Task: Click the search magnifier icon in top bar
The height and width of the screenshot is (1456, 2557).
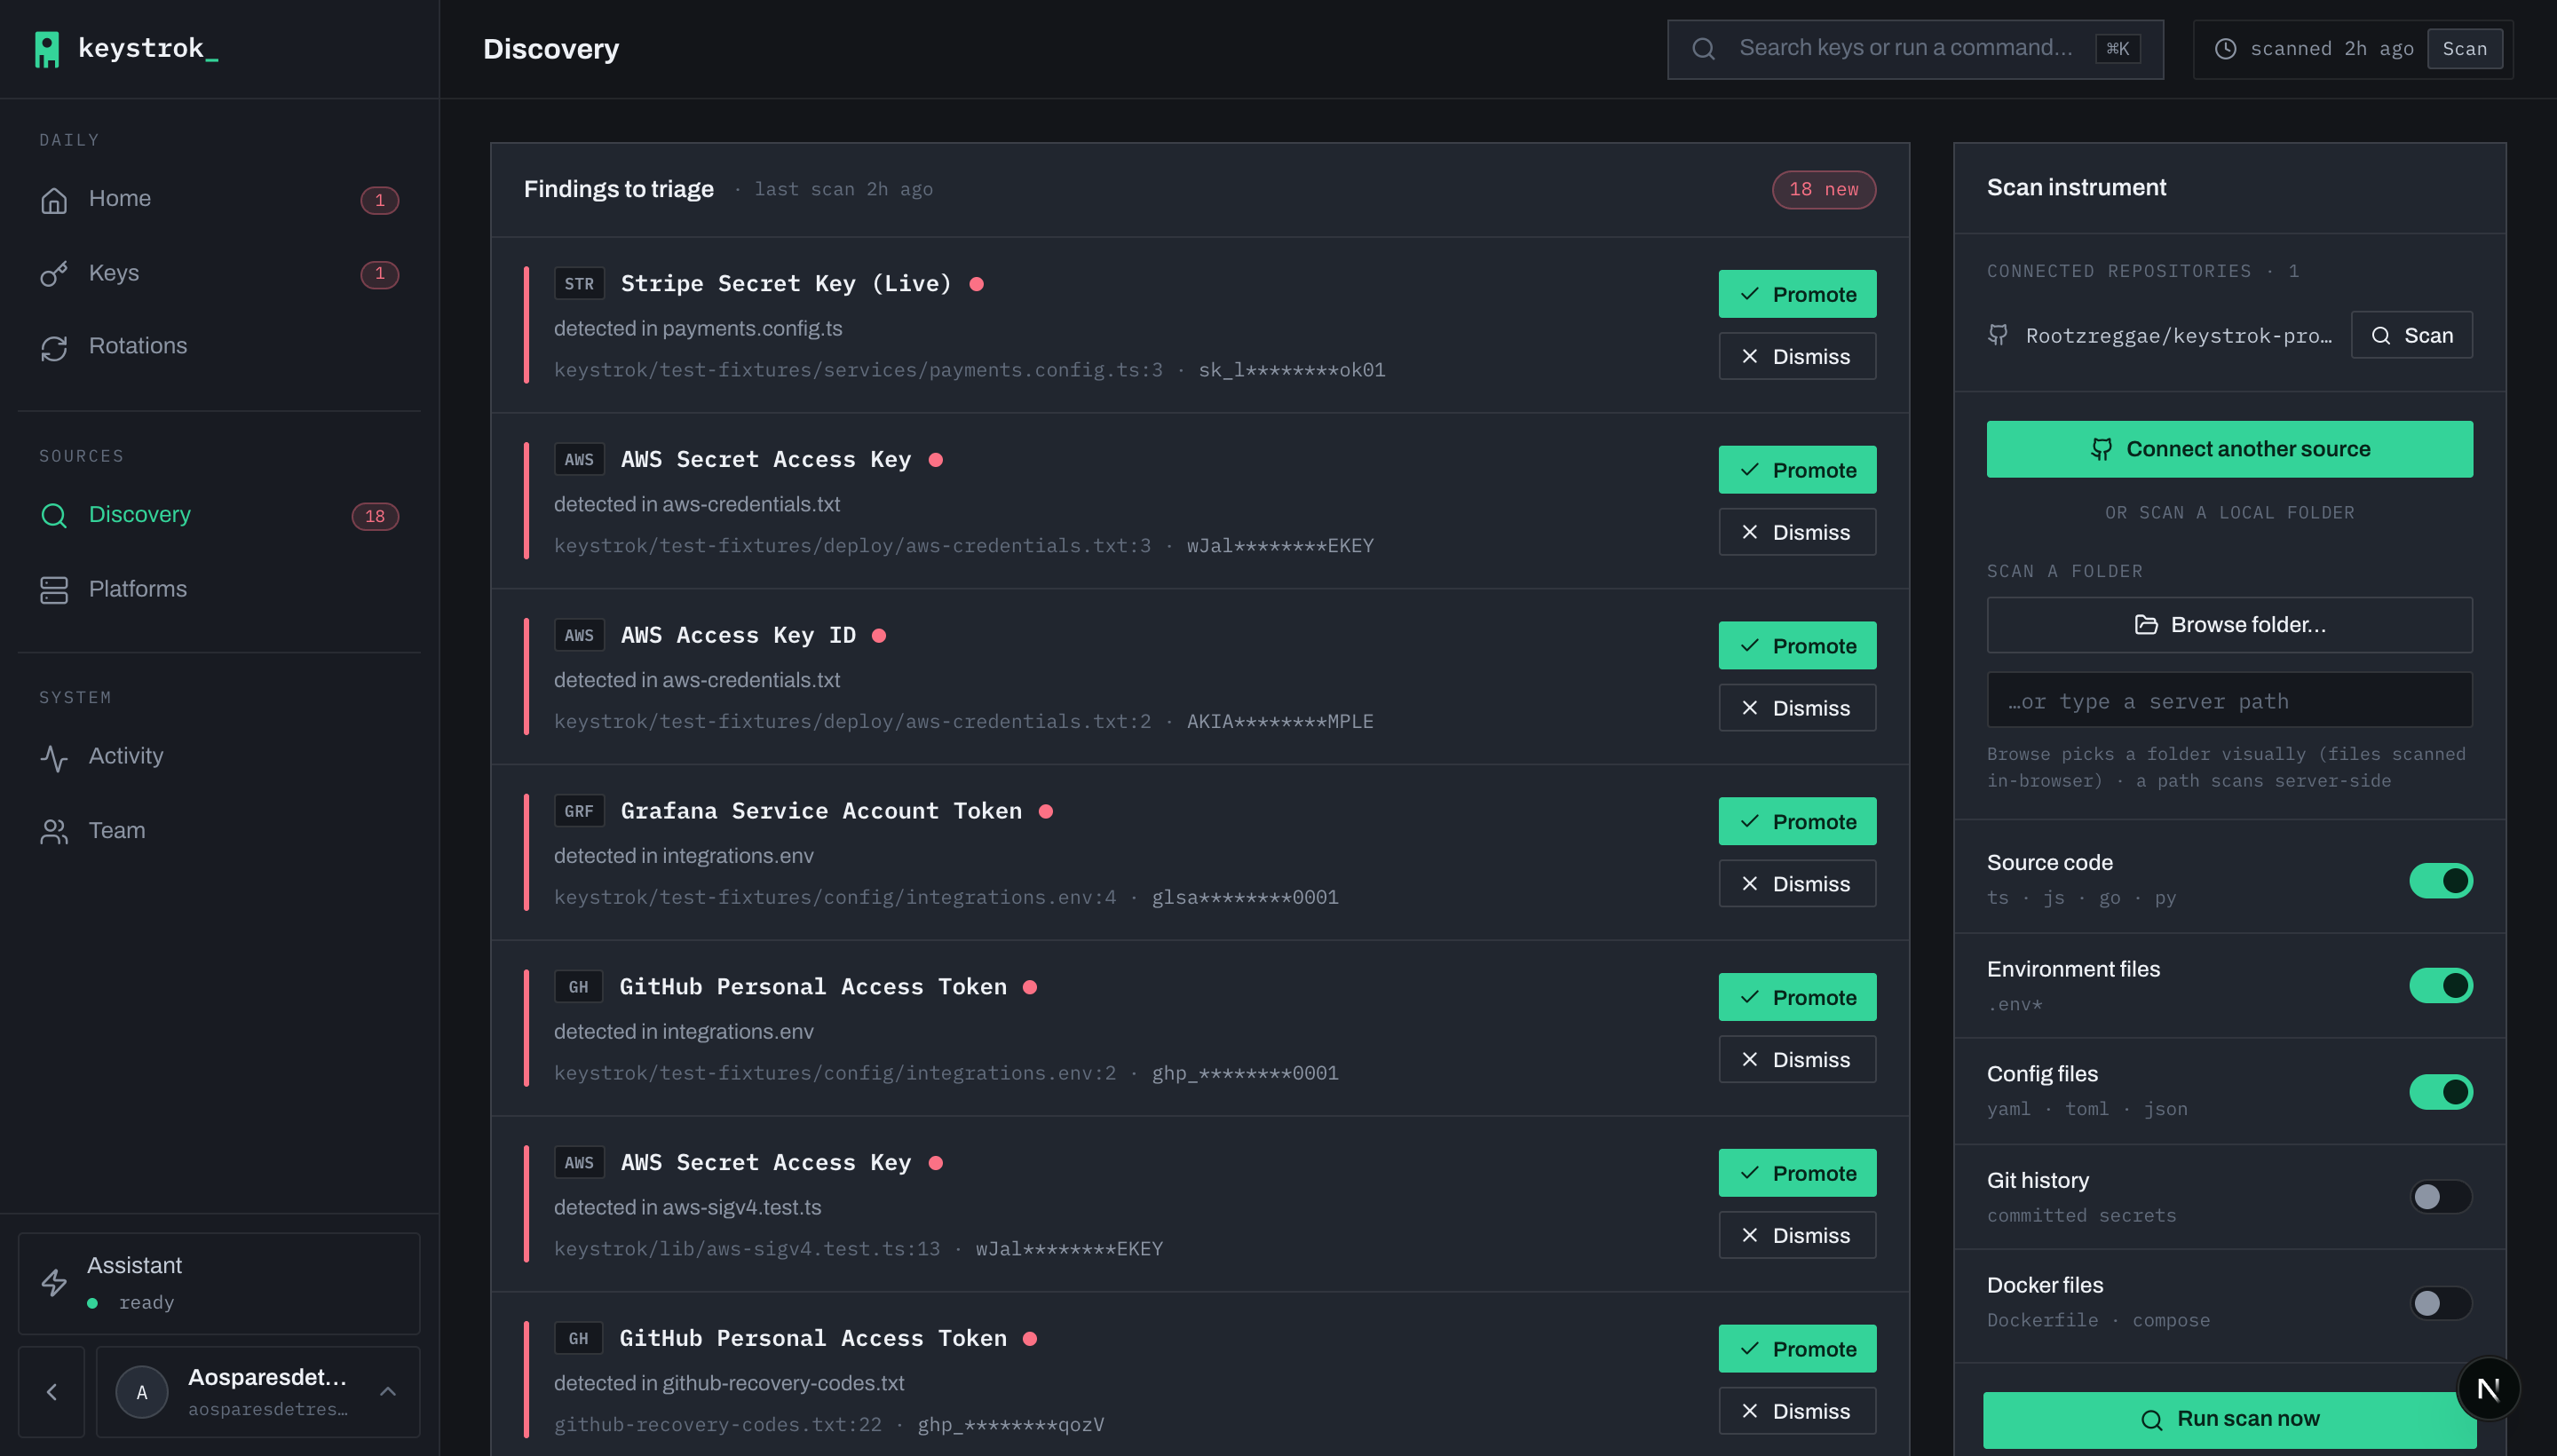Action: pos(1704,48)
